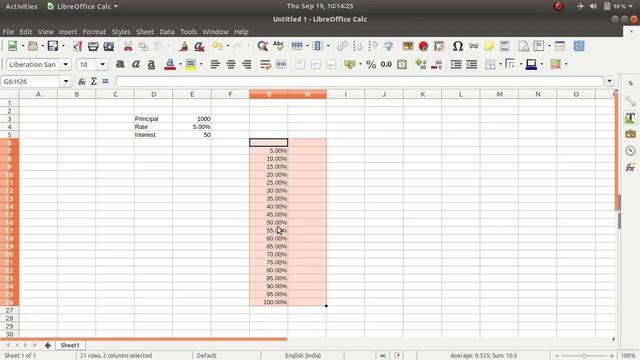This screenshot has height=360, width=640.
Task: Open the Data menu
Action: coord(167,31)
